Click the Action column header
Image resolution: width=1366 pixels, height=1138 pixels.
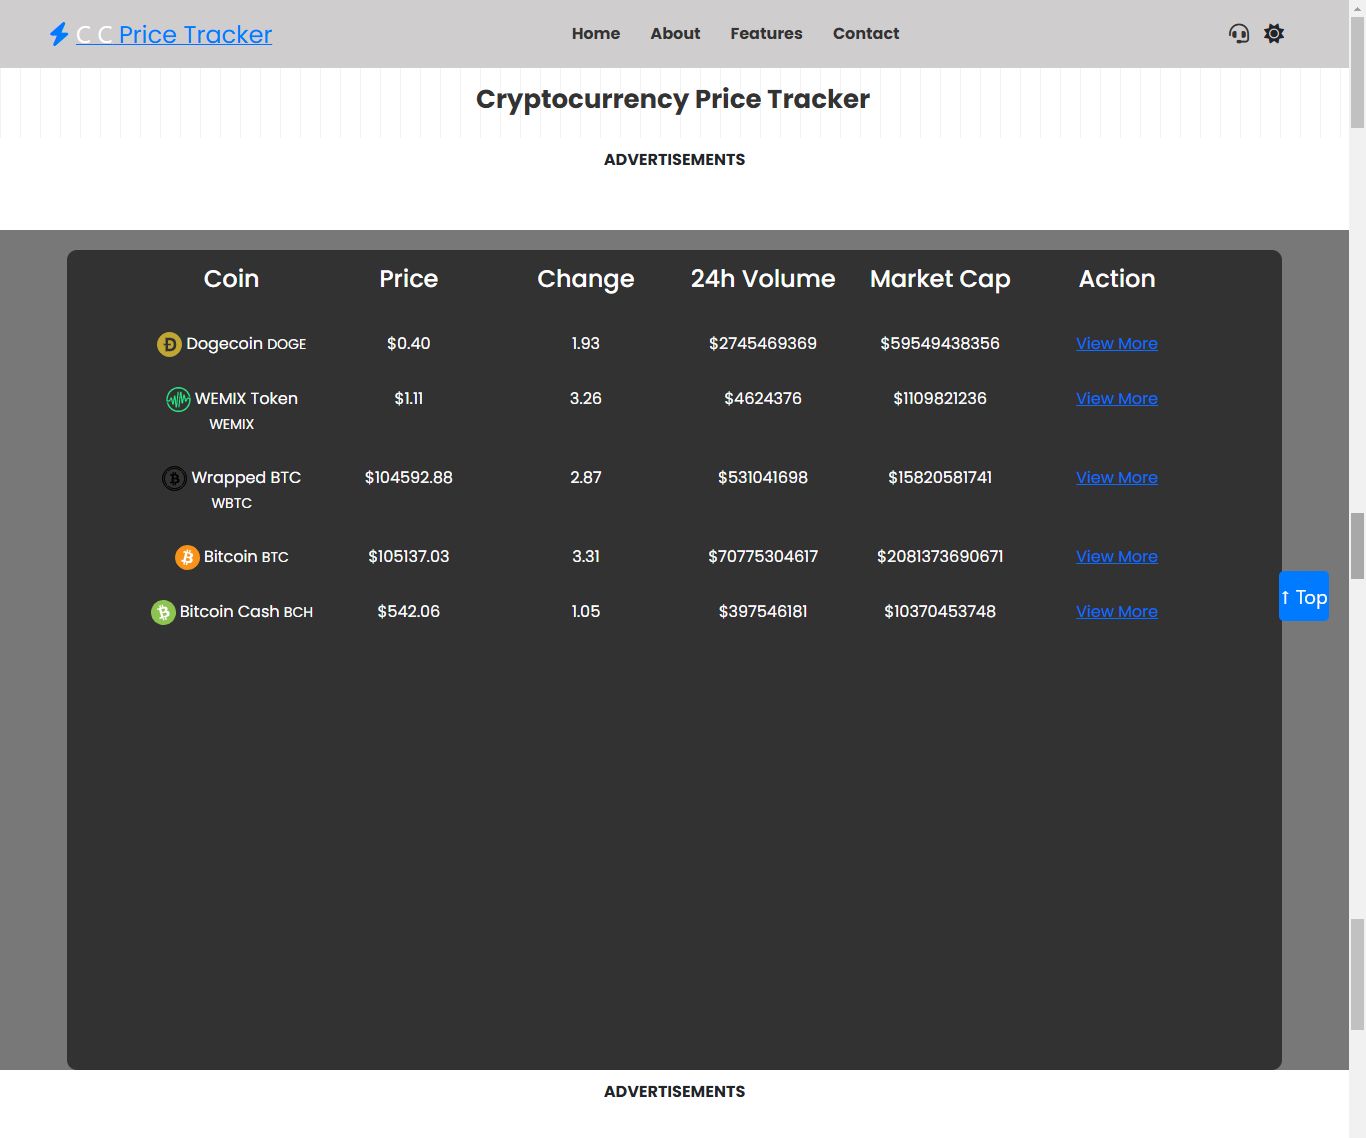1117,279
